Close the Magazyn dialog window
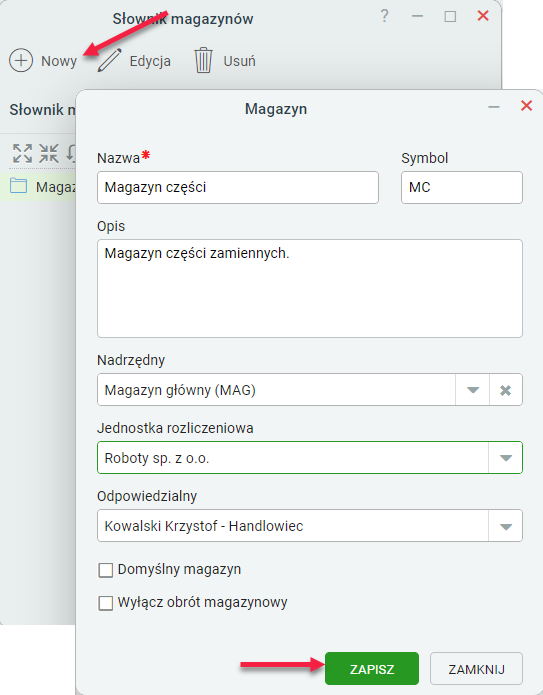 coord(526,106)
